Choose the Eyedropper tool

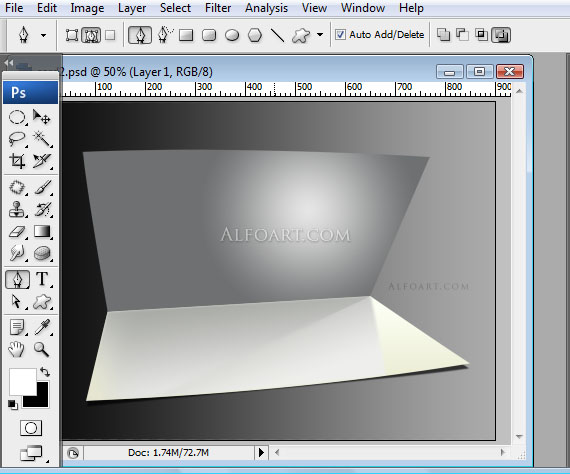42,327
